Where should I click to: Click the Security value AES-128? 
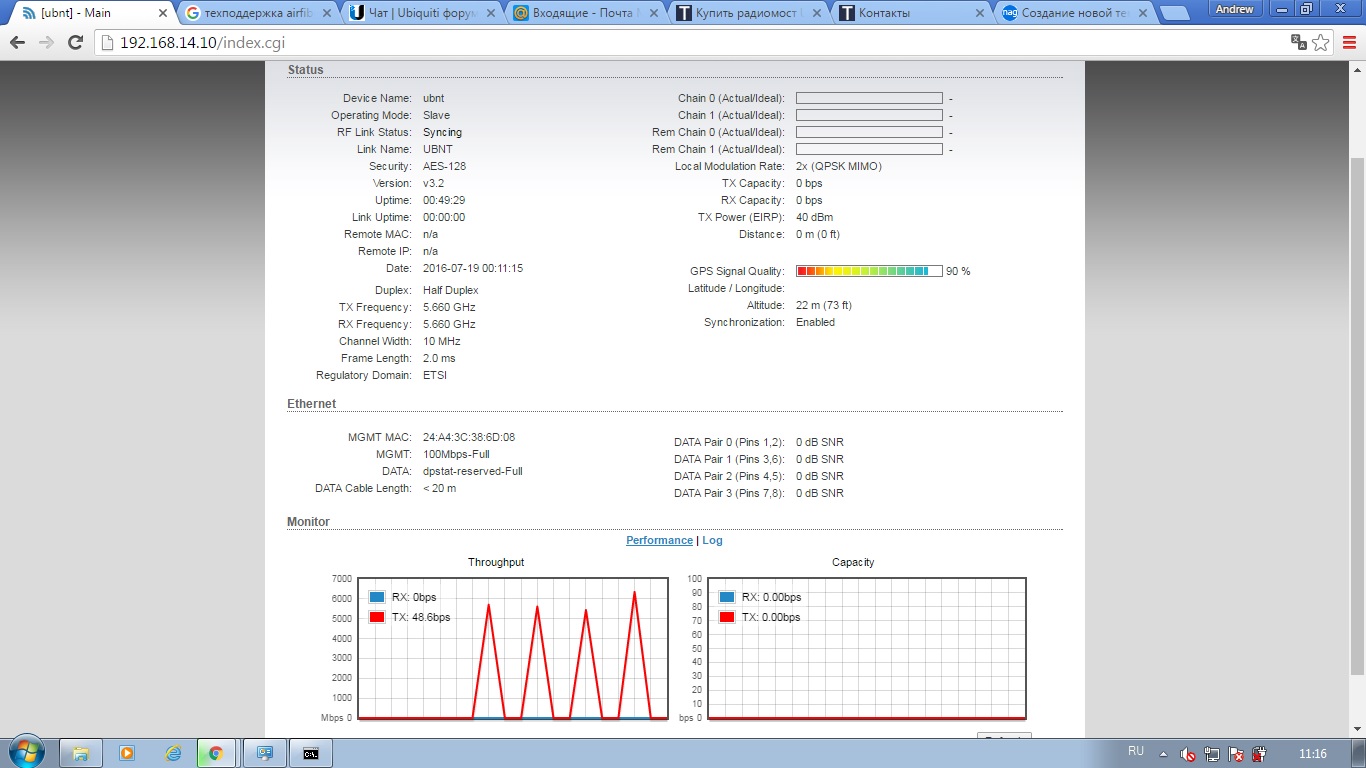[x=444, y=166]
